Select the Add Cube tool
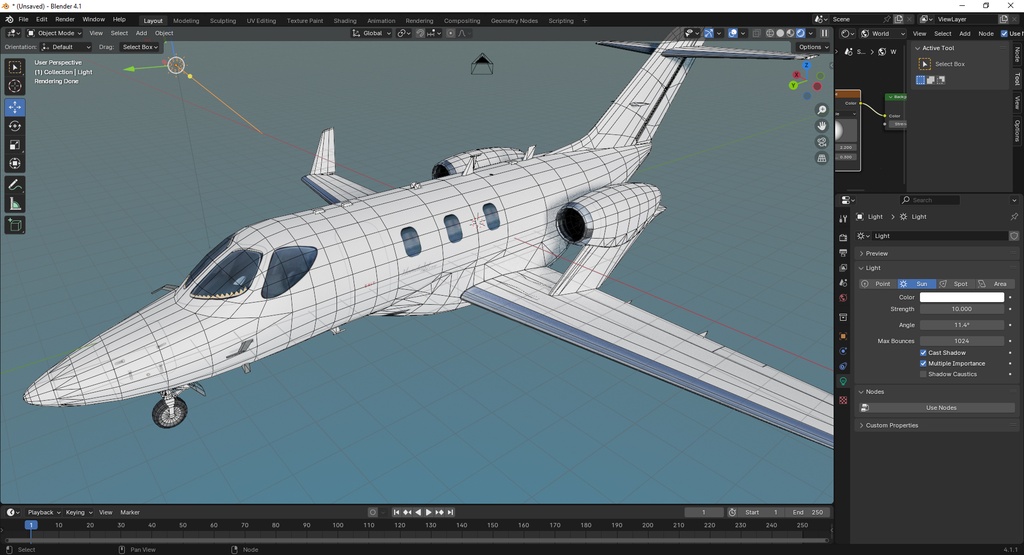The height and width of the screenshot is (555, 1024). click(x=15, y=225)
